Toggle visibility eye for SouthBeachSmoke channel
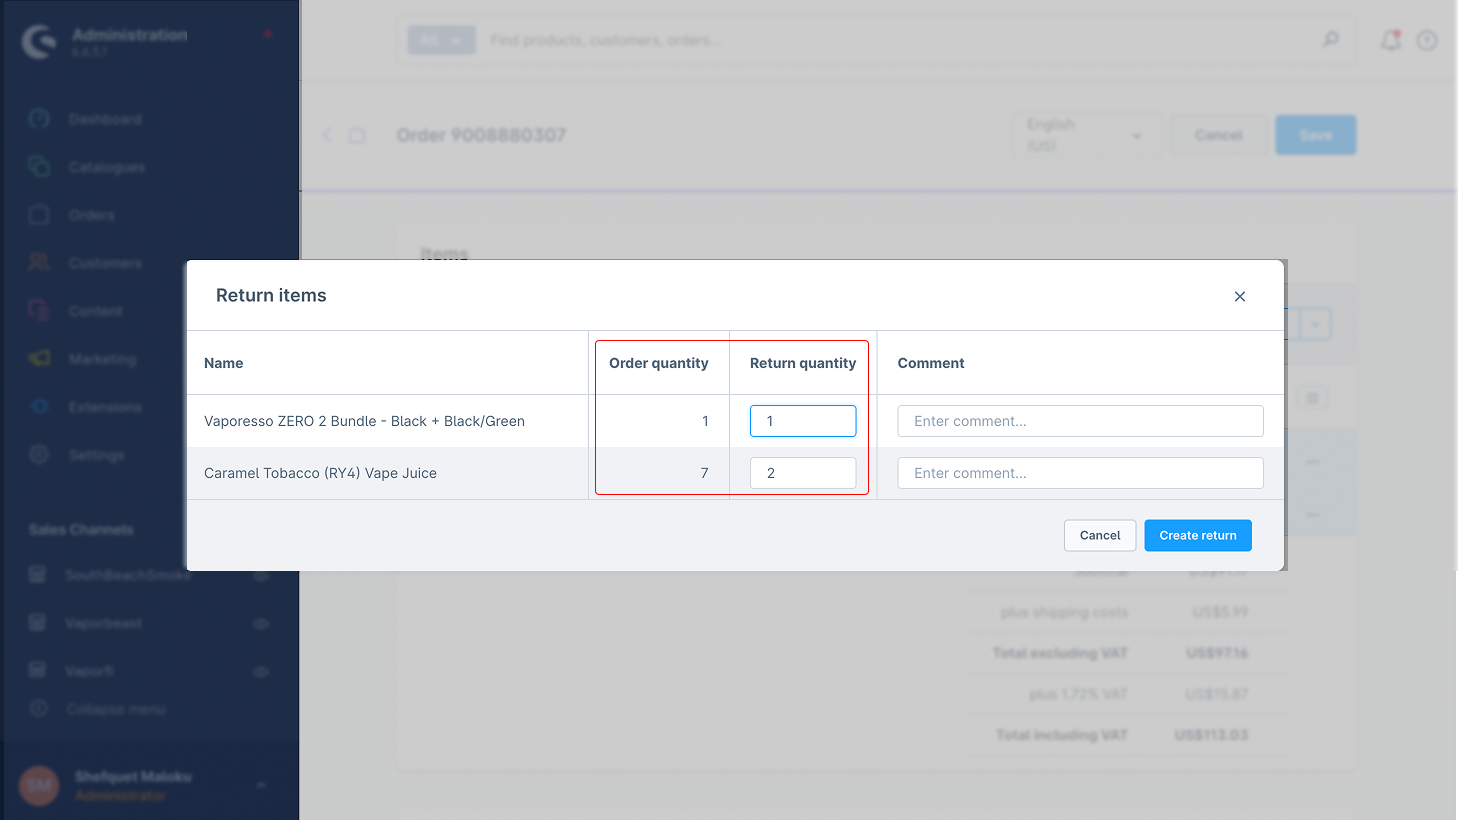The width and height of the screenshot is (1458, 820). pyautogui.click(x=261, y=575)
